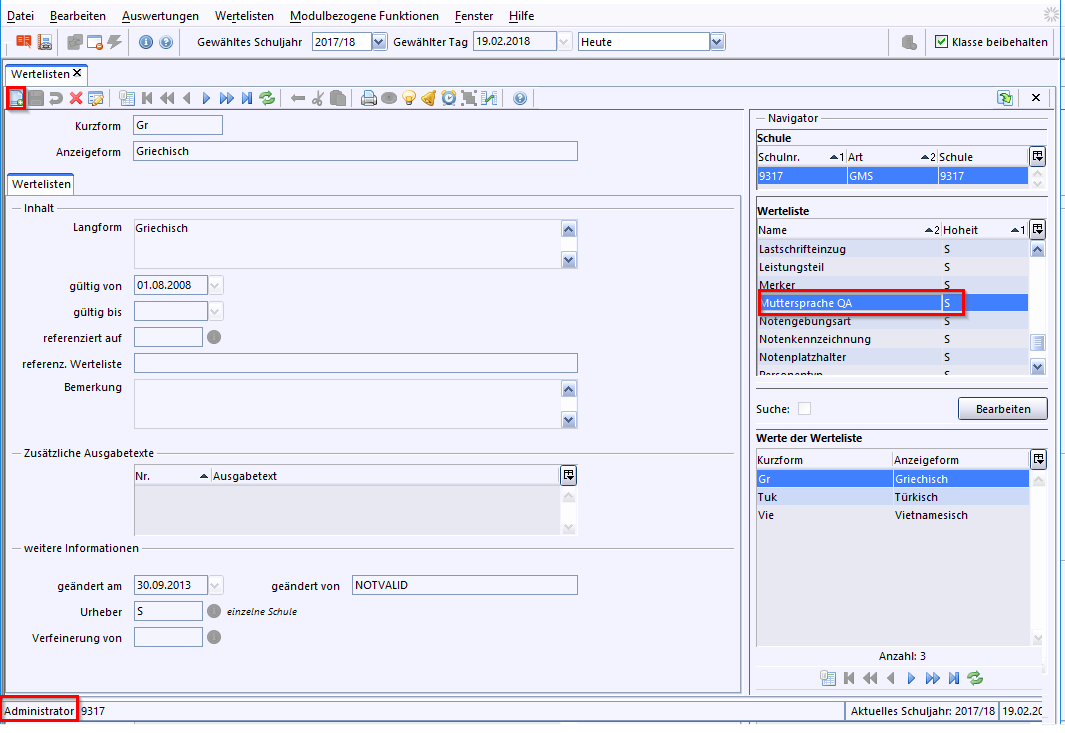Viewport: 1065px width, 733px height.
Task: Click the checklist icon with green checkmark
Action: (489, 99)
